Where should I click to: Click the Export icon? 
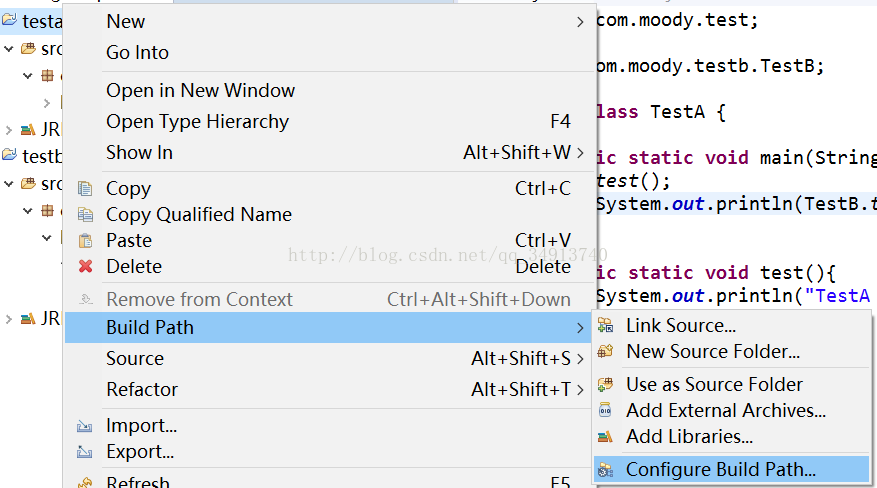84,452
